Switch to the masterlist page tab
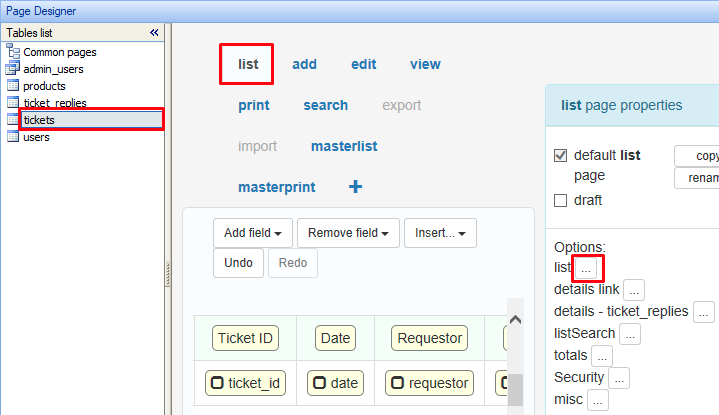Image resolution: width=719 pixels, height=415 pixels. pos(344,146)
